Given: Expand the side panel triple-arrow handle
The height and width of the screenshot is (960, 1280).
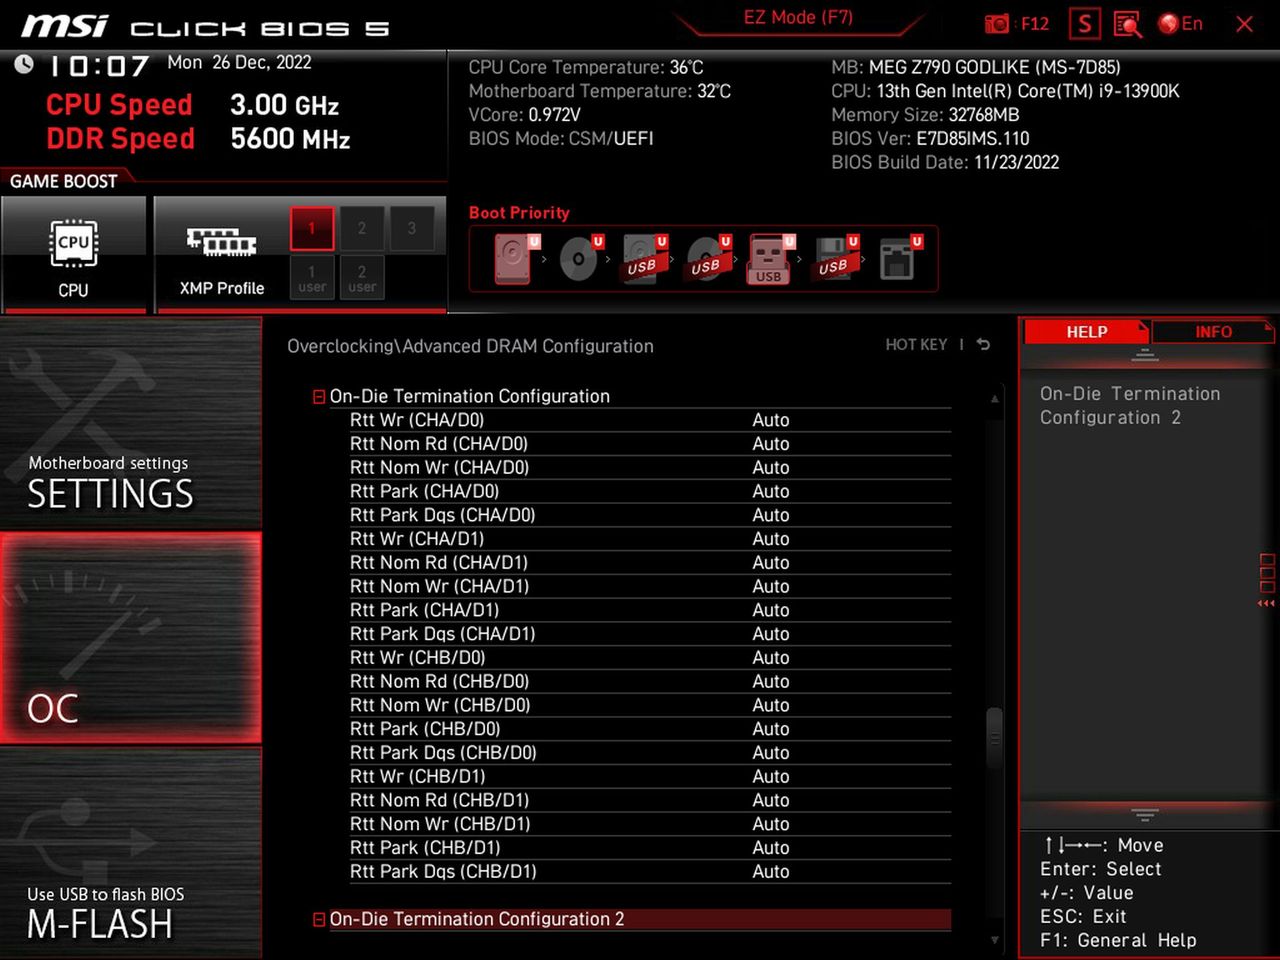Looking at the screenshot, I should pyautogui.click(x=1266, y=603).
